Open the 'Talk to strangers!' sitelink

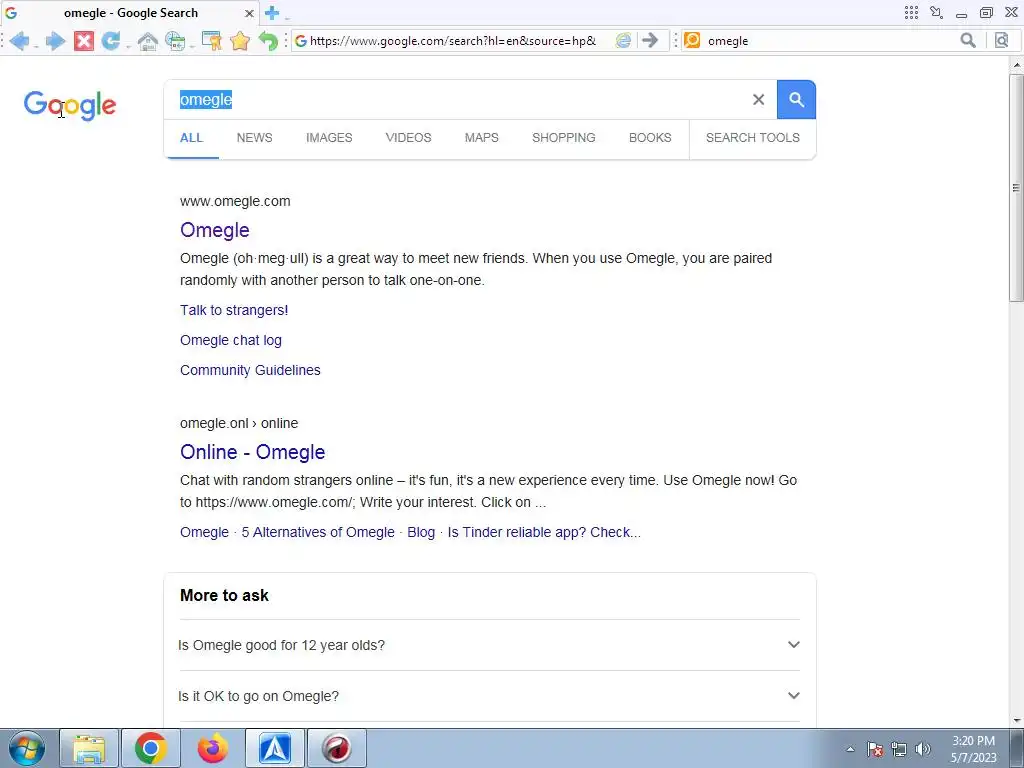click(234, 310)
